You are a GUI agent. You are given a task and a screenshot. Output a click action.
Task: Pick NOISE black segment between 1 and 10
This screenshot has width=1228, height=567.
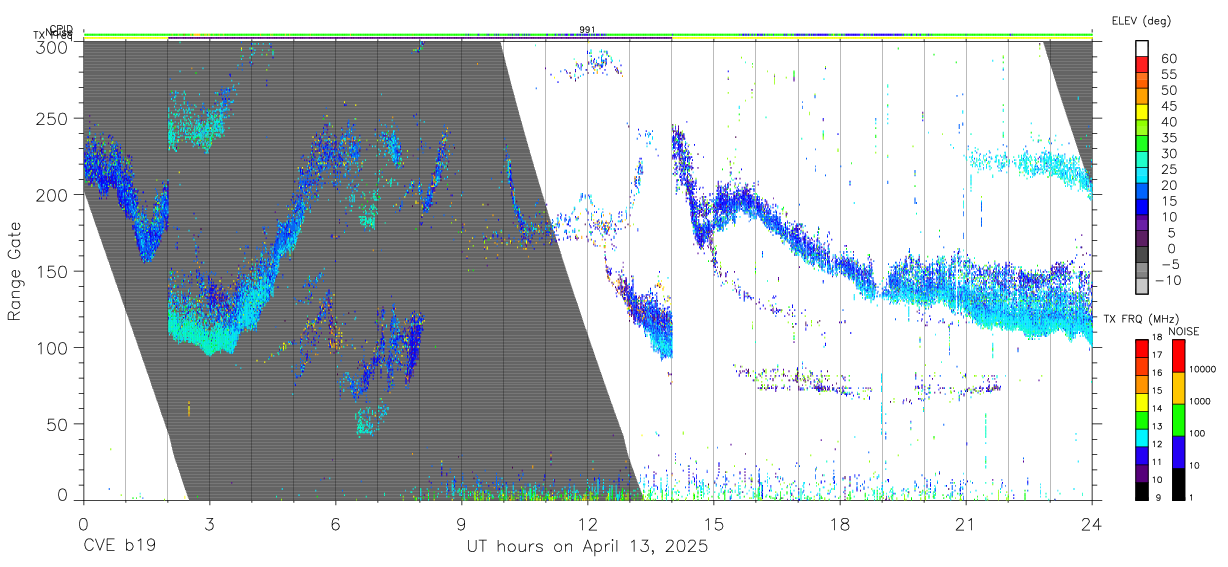coord(1178,483)
